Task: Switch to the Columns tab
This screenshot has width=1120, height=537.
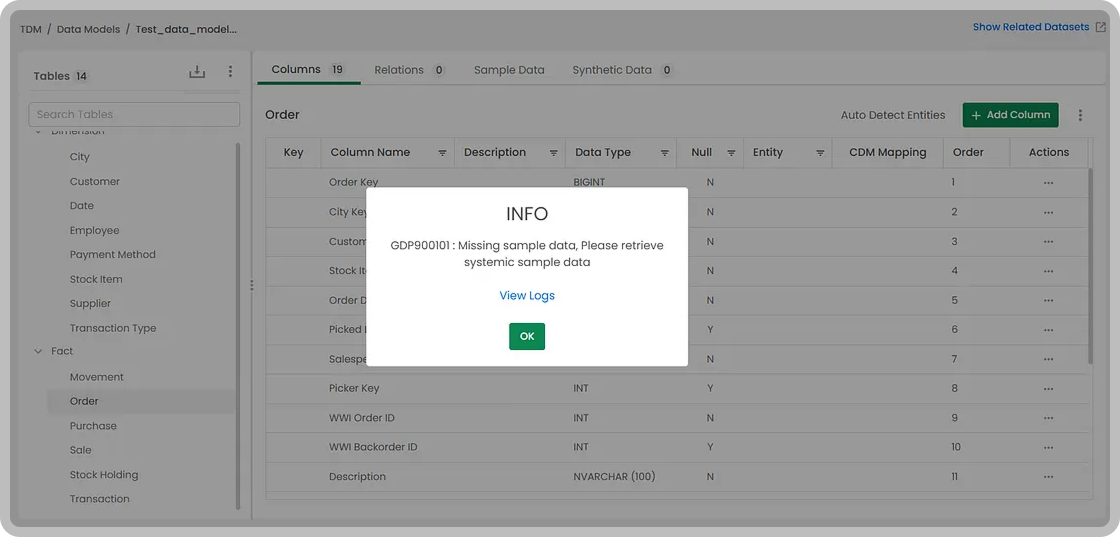Action: [x=308, y=70]
